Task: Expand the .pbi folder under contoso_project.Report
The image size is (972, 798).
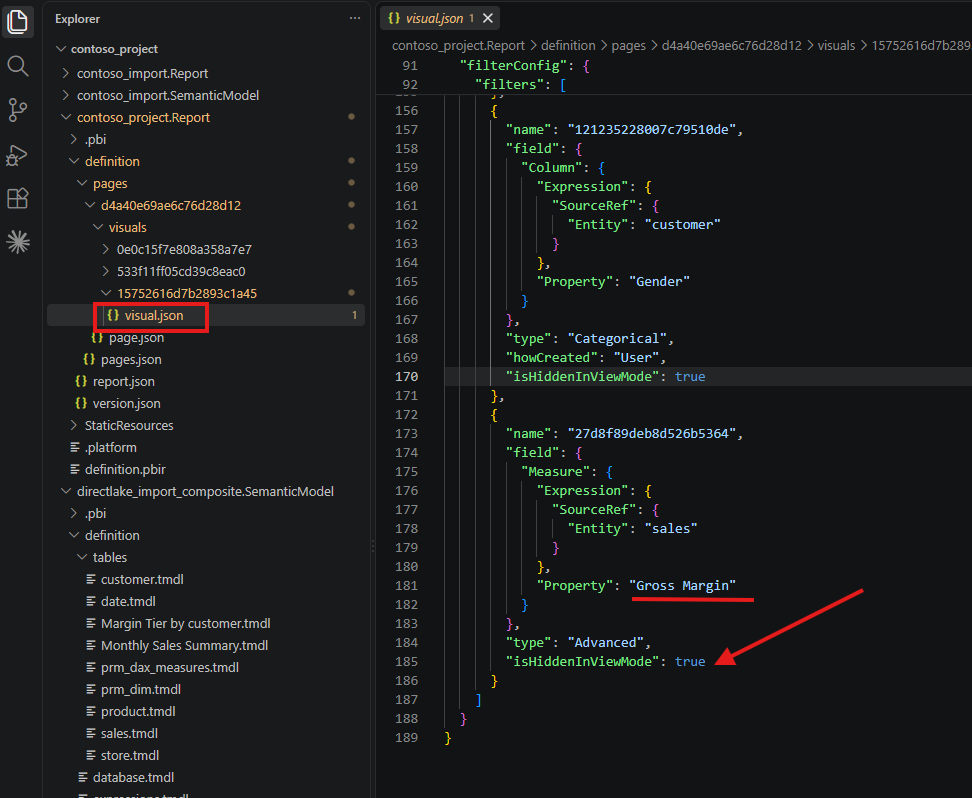Action: [95, 140]
